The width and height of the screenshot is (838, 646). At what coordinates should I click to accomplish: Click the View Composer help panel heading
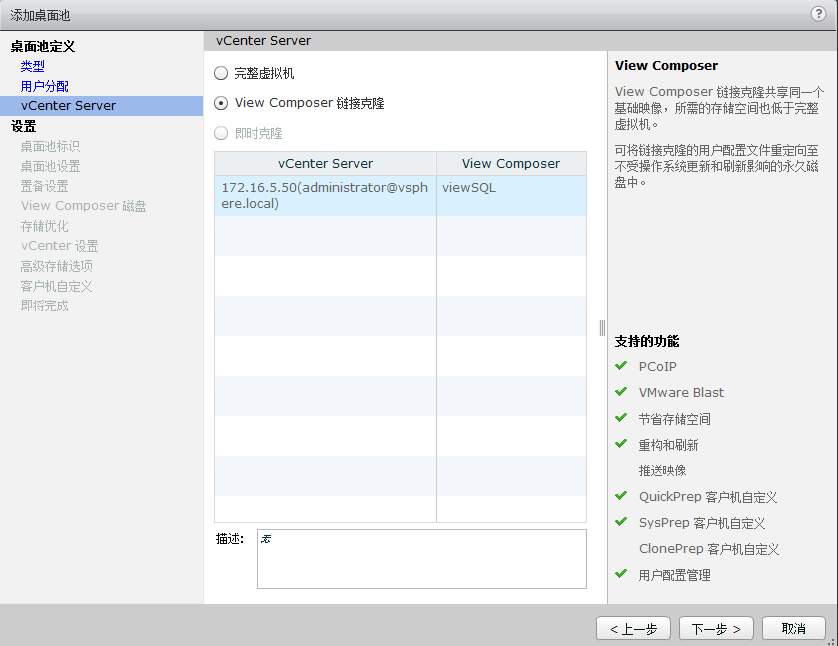click(x=666, y=66)
